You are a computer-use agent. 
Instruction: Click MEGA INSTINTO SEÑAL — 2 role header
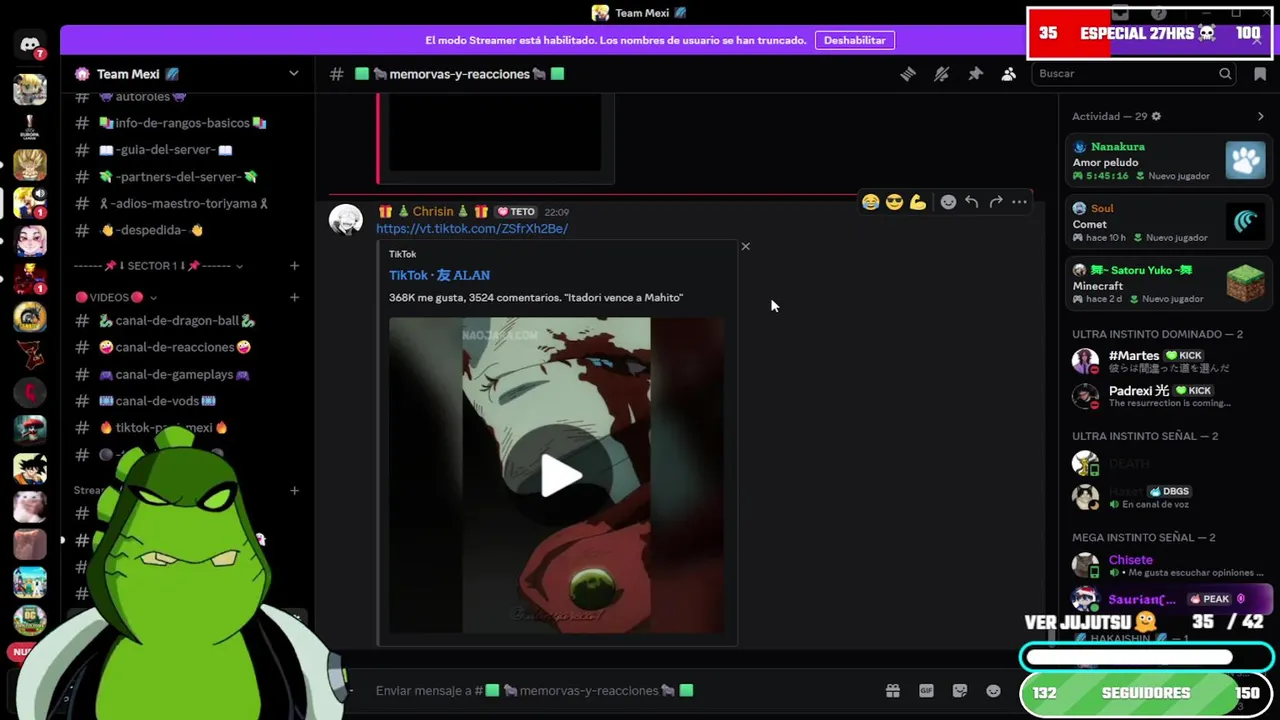(1143, 537)
